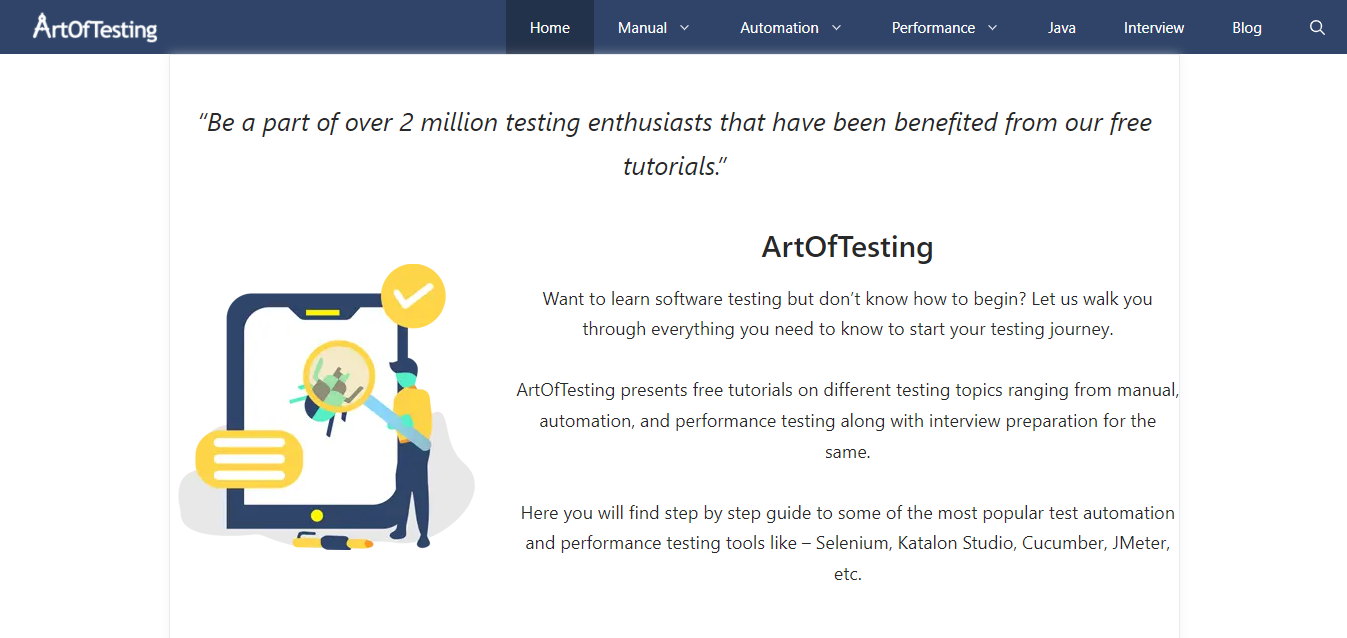
Task: Open the search icon in the navbar
Action: tap(1317, 27)
